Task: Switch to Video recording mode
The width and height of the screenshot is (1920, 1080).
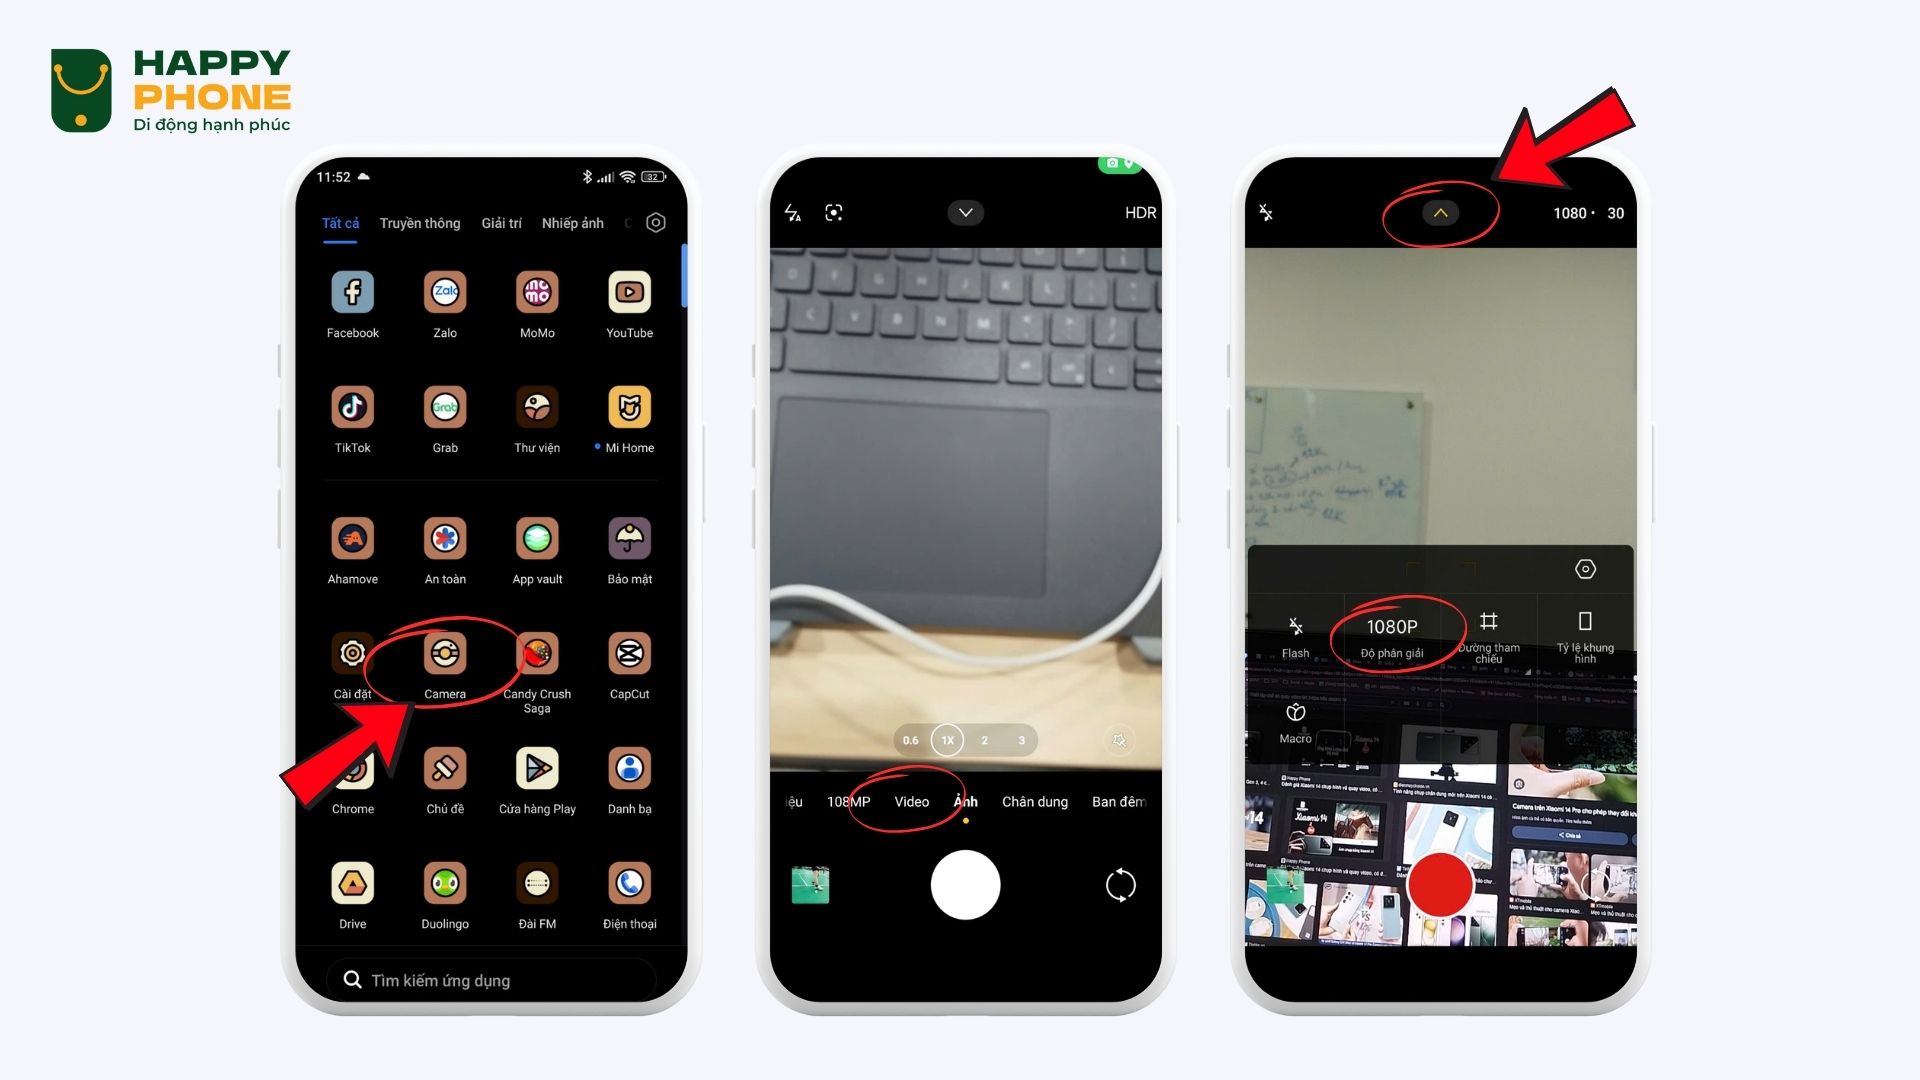Action: tap(913, 800)
